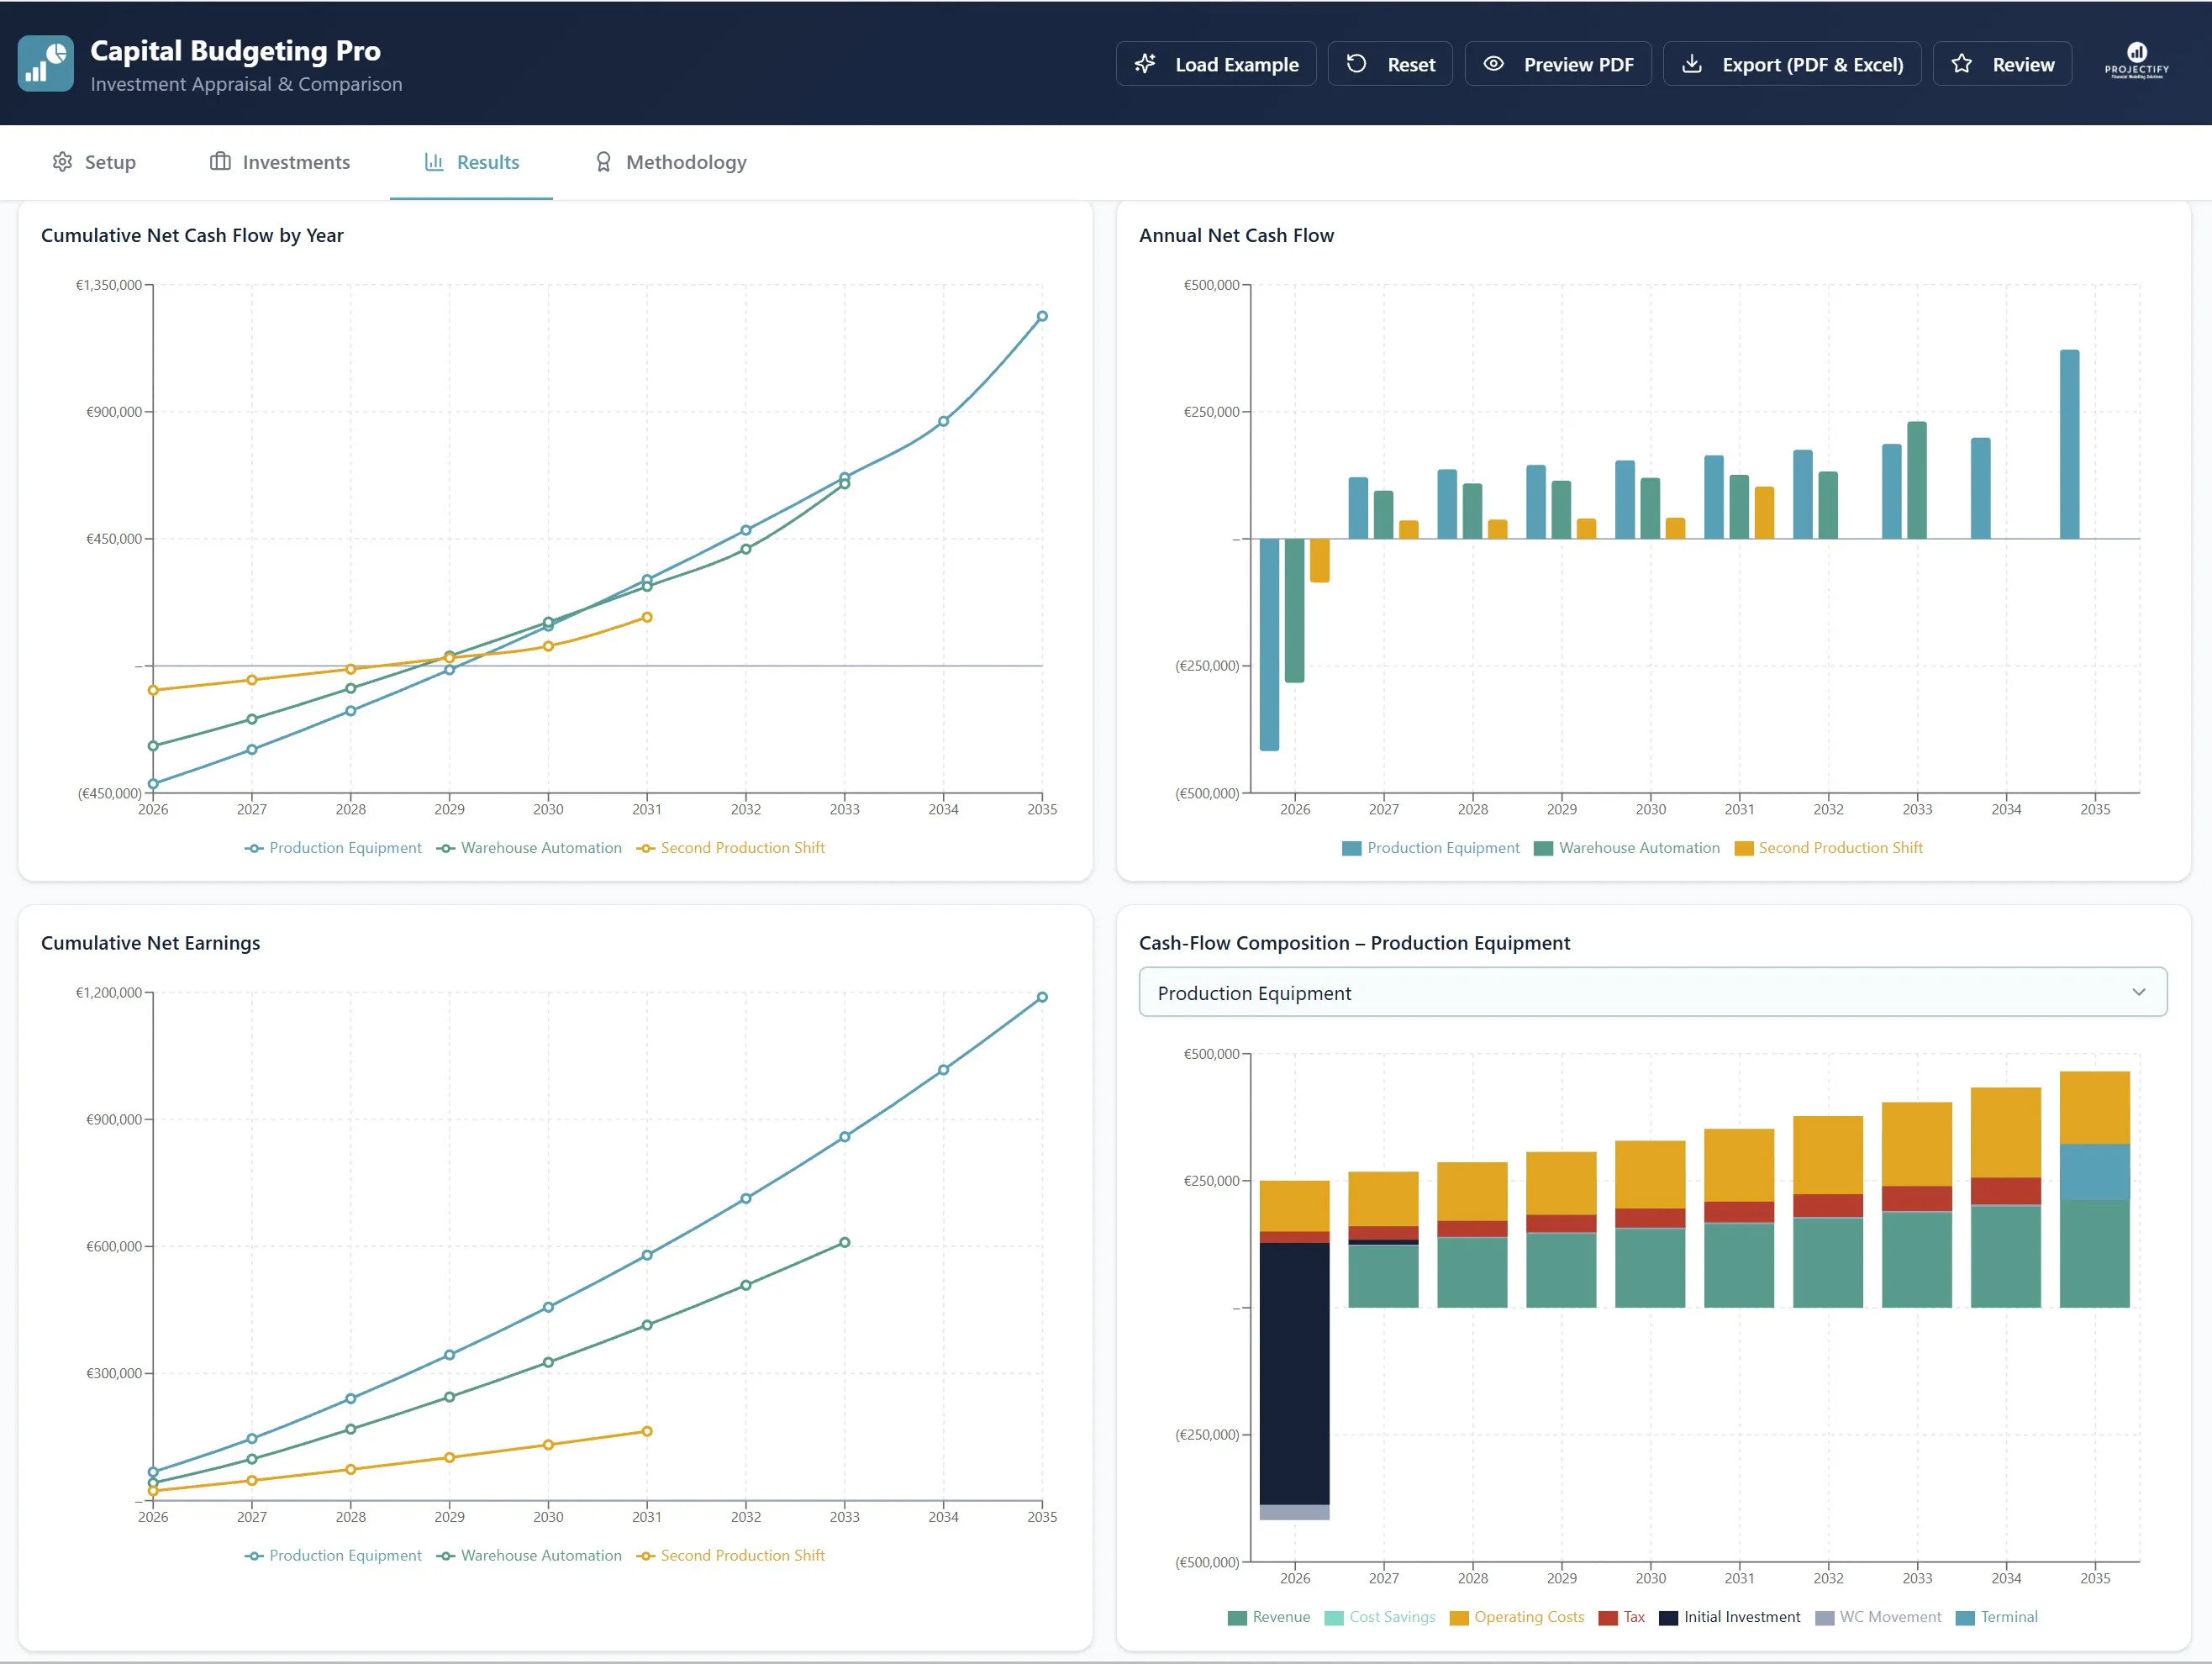Click the Capital Budgeting Pro logo icon
2212x1664 pixels.
[x=46, y=64]
